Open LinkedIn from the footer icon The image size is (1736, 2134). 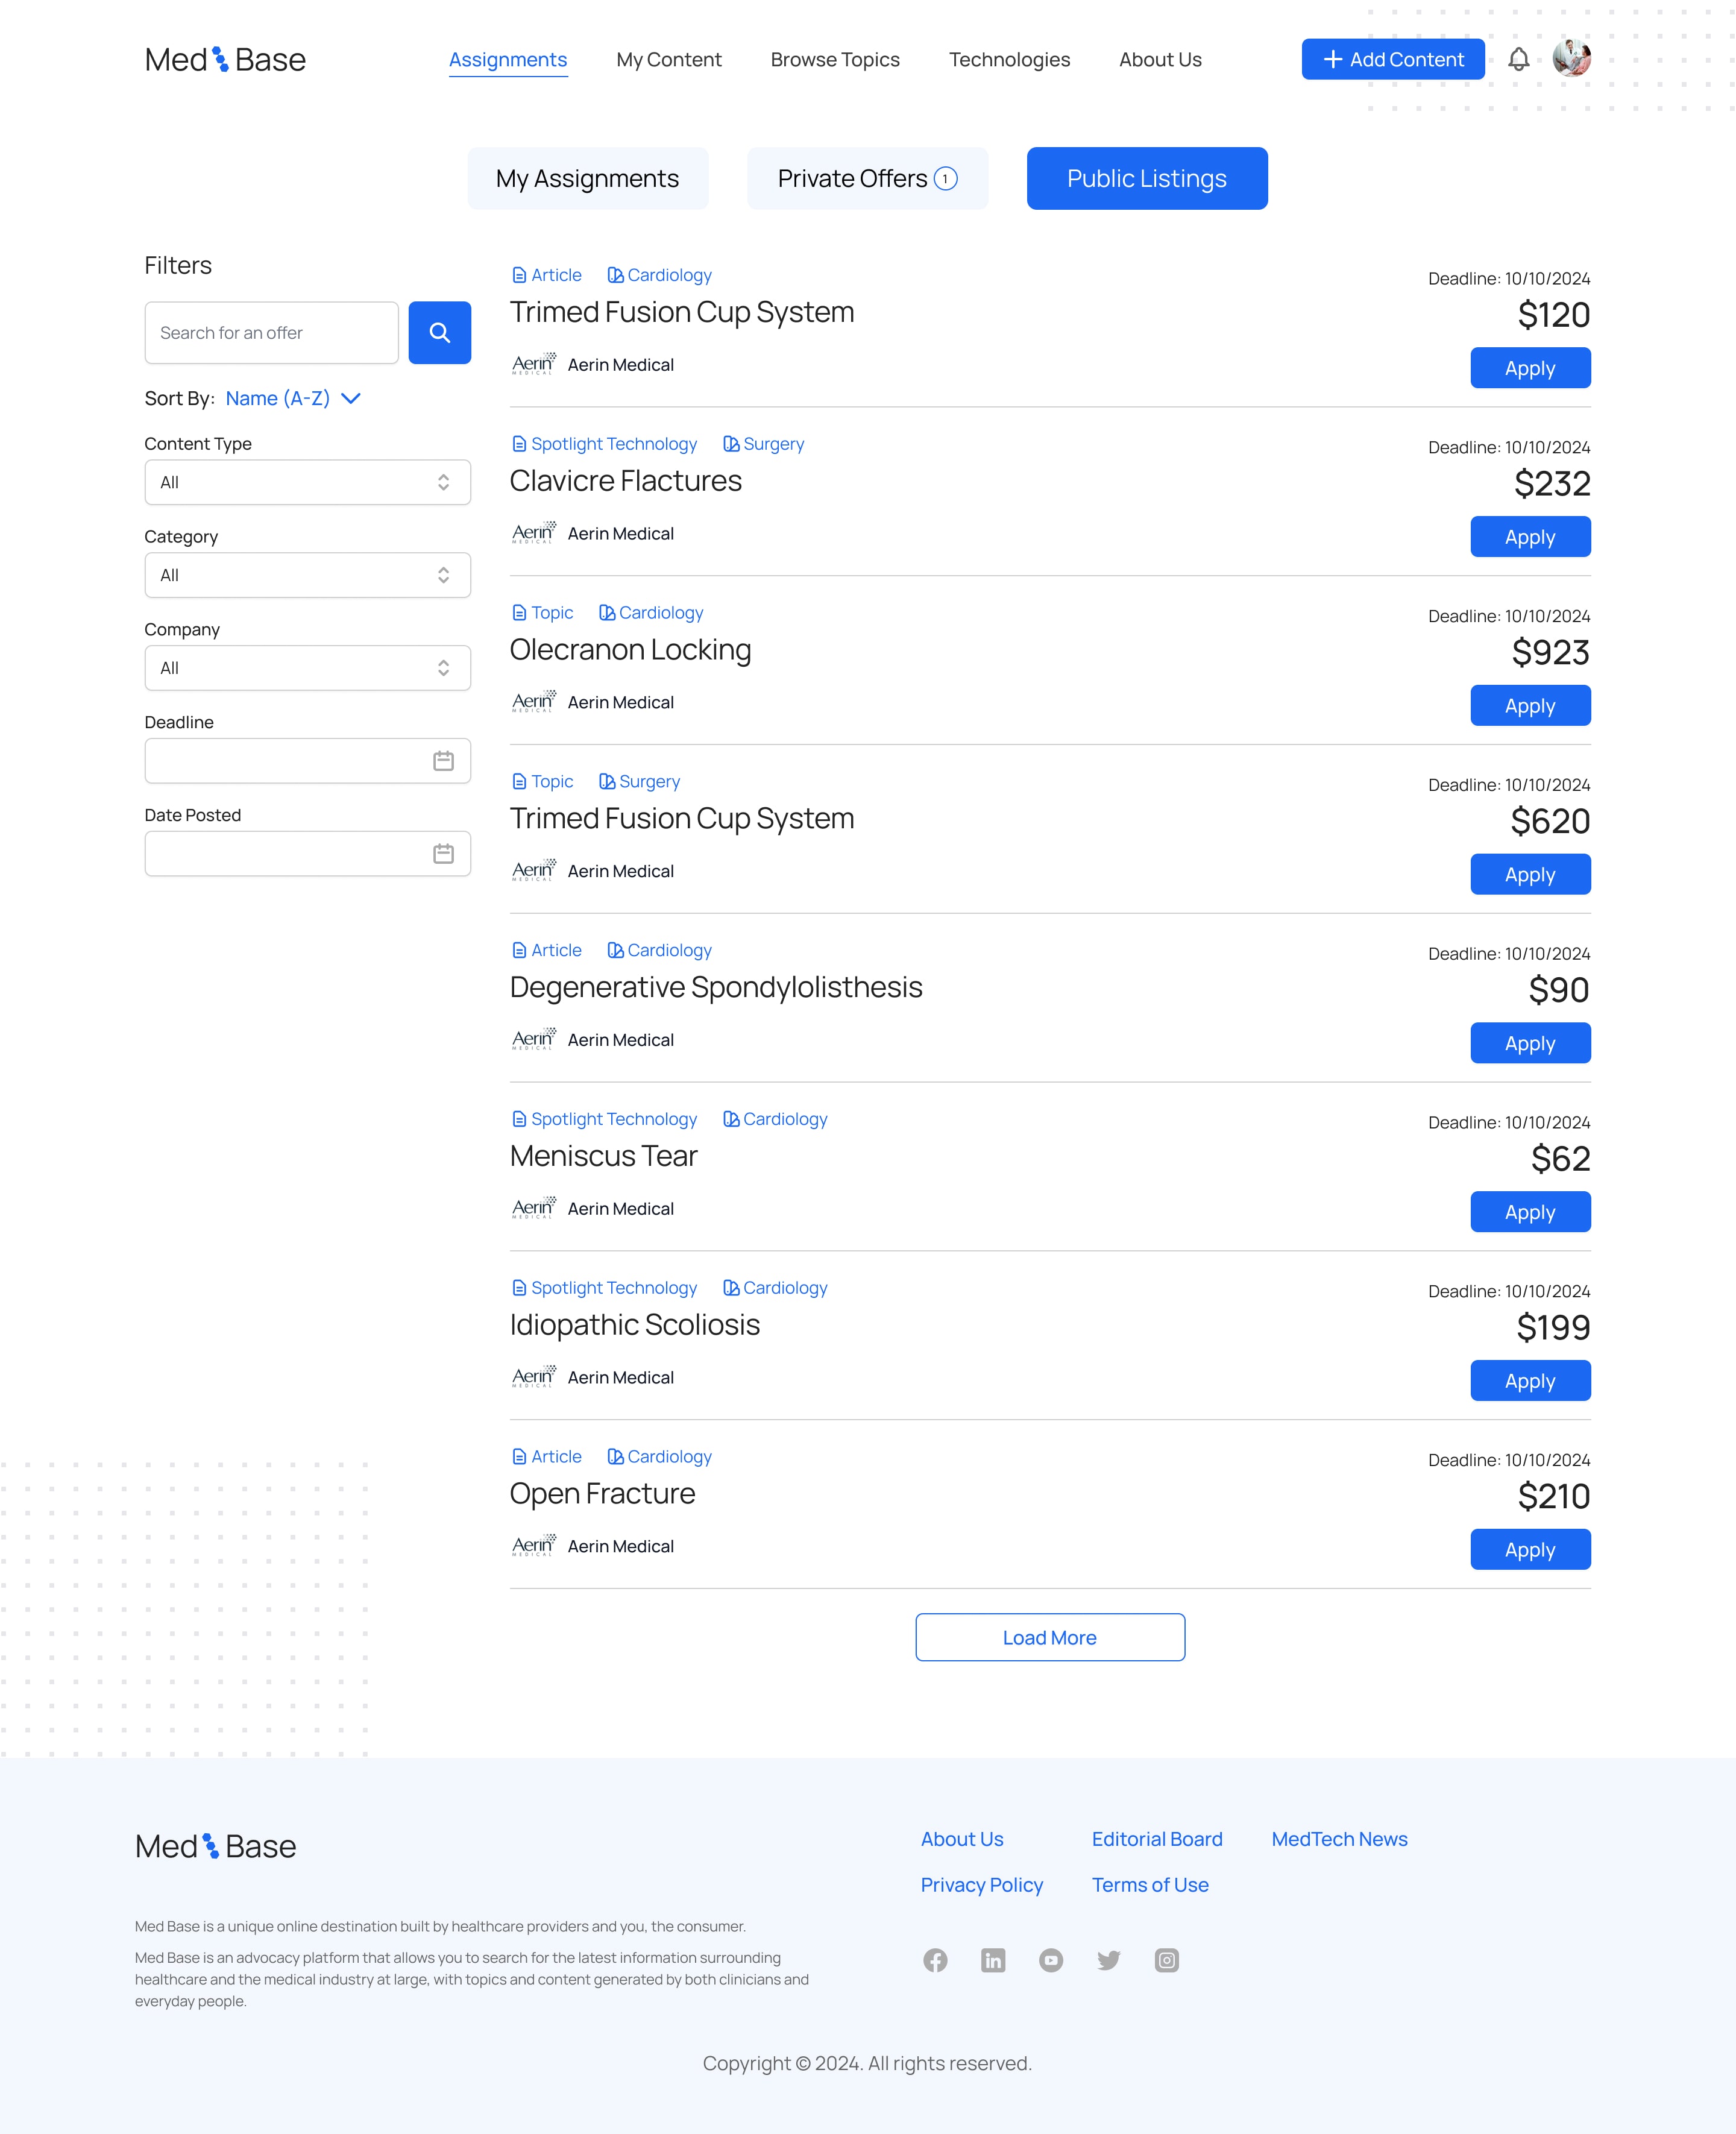tap(993, 1960)
